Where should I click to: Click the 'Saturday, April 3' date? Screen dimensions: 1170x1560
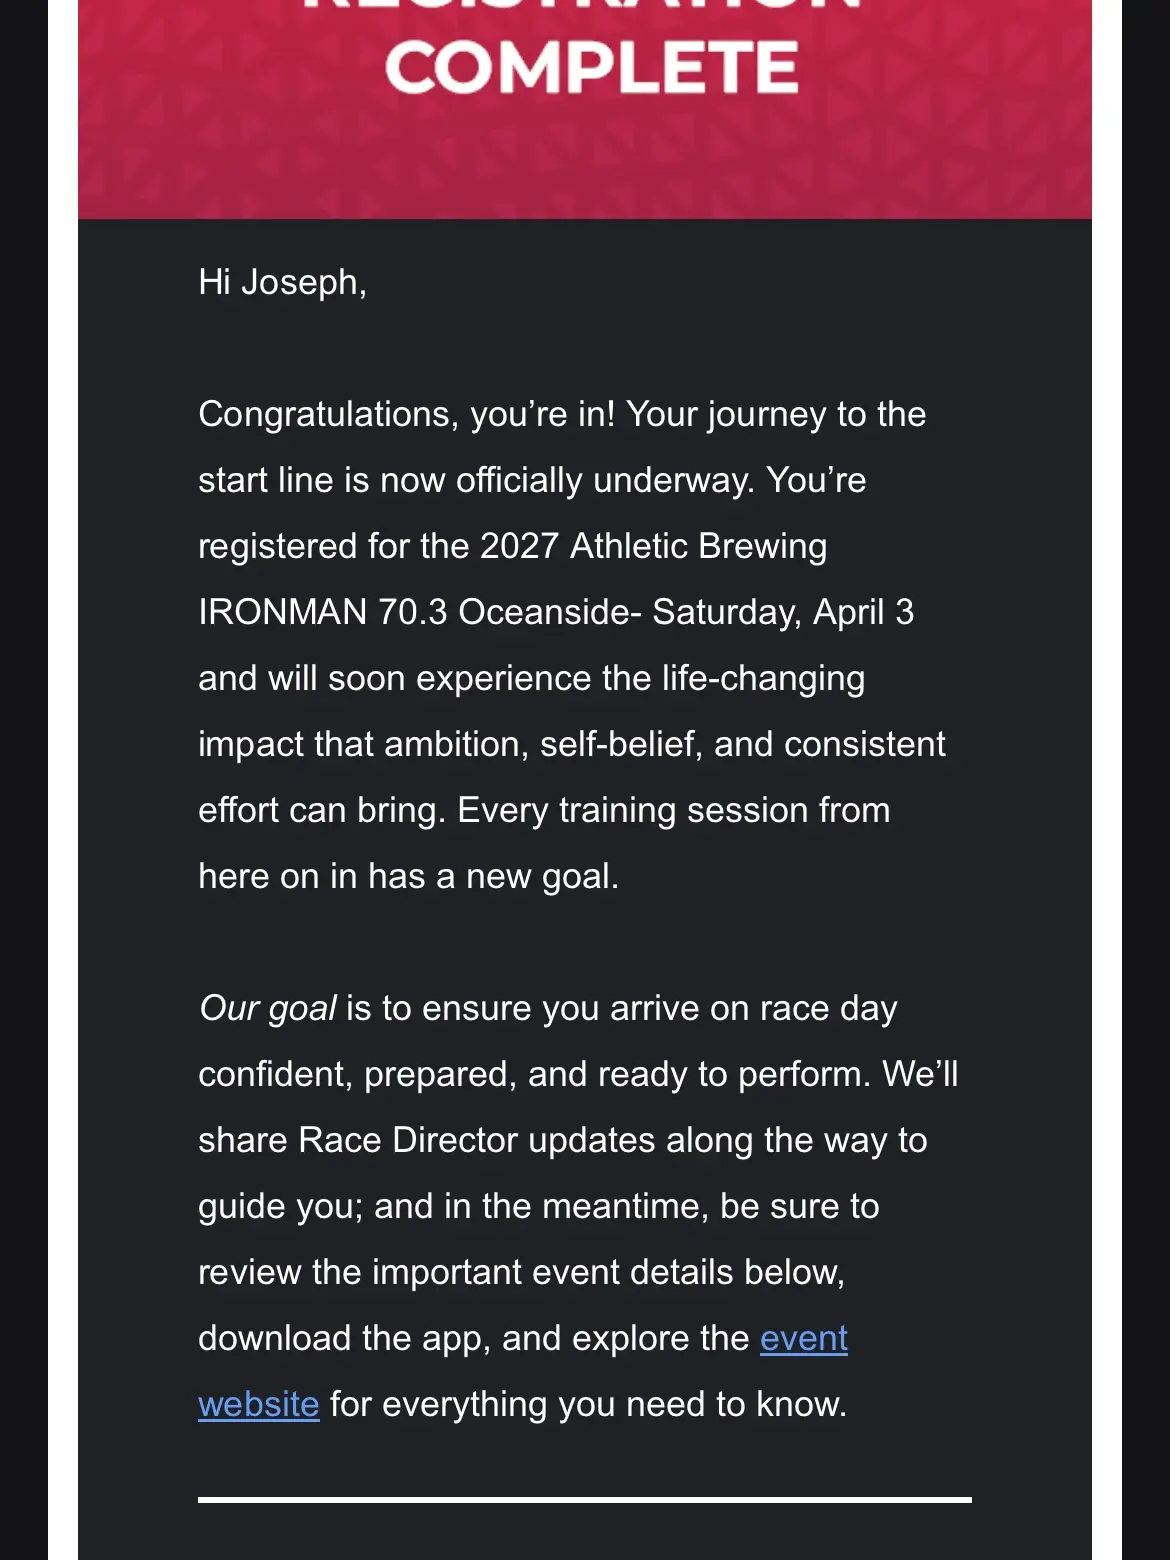[783, 612]
